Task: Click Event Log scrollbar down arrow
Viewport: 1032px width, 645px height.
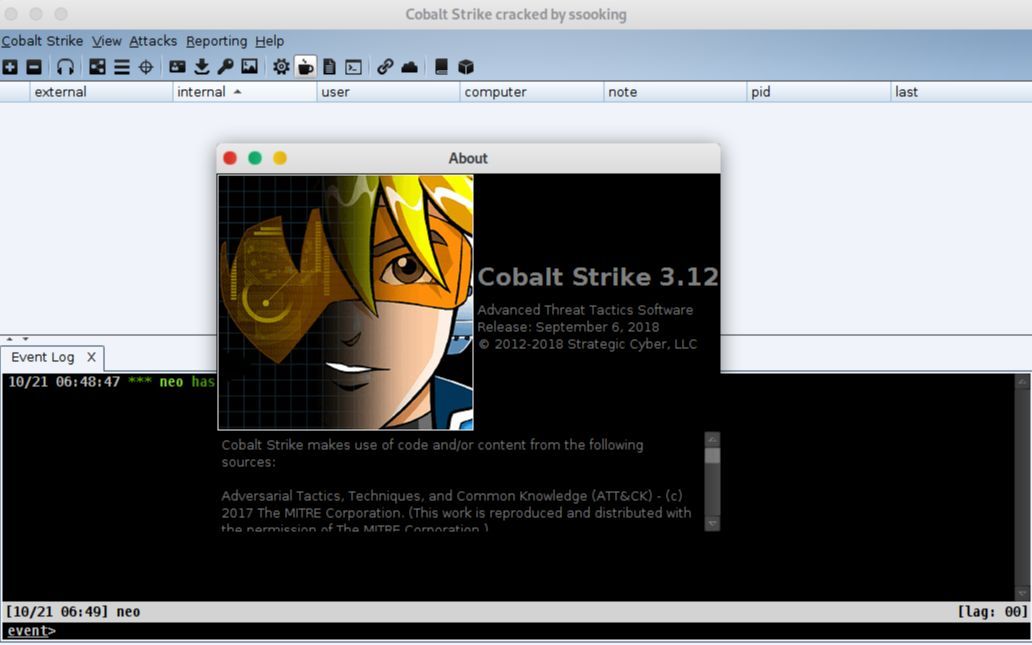Action: point(1022,593)
